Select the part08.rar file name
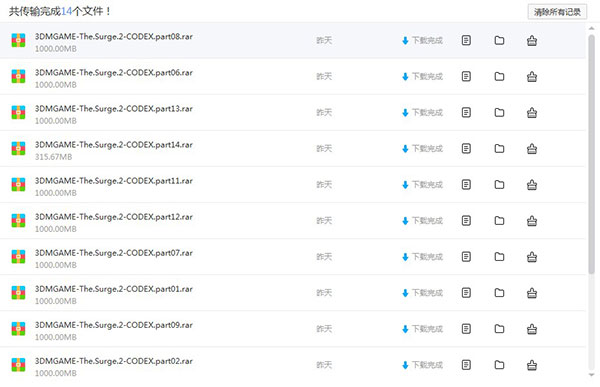This screenshot has height=387, width=600. (x=114, y=36)
